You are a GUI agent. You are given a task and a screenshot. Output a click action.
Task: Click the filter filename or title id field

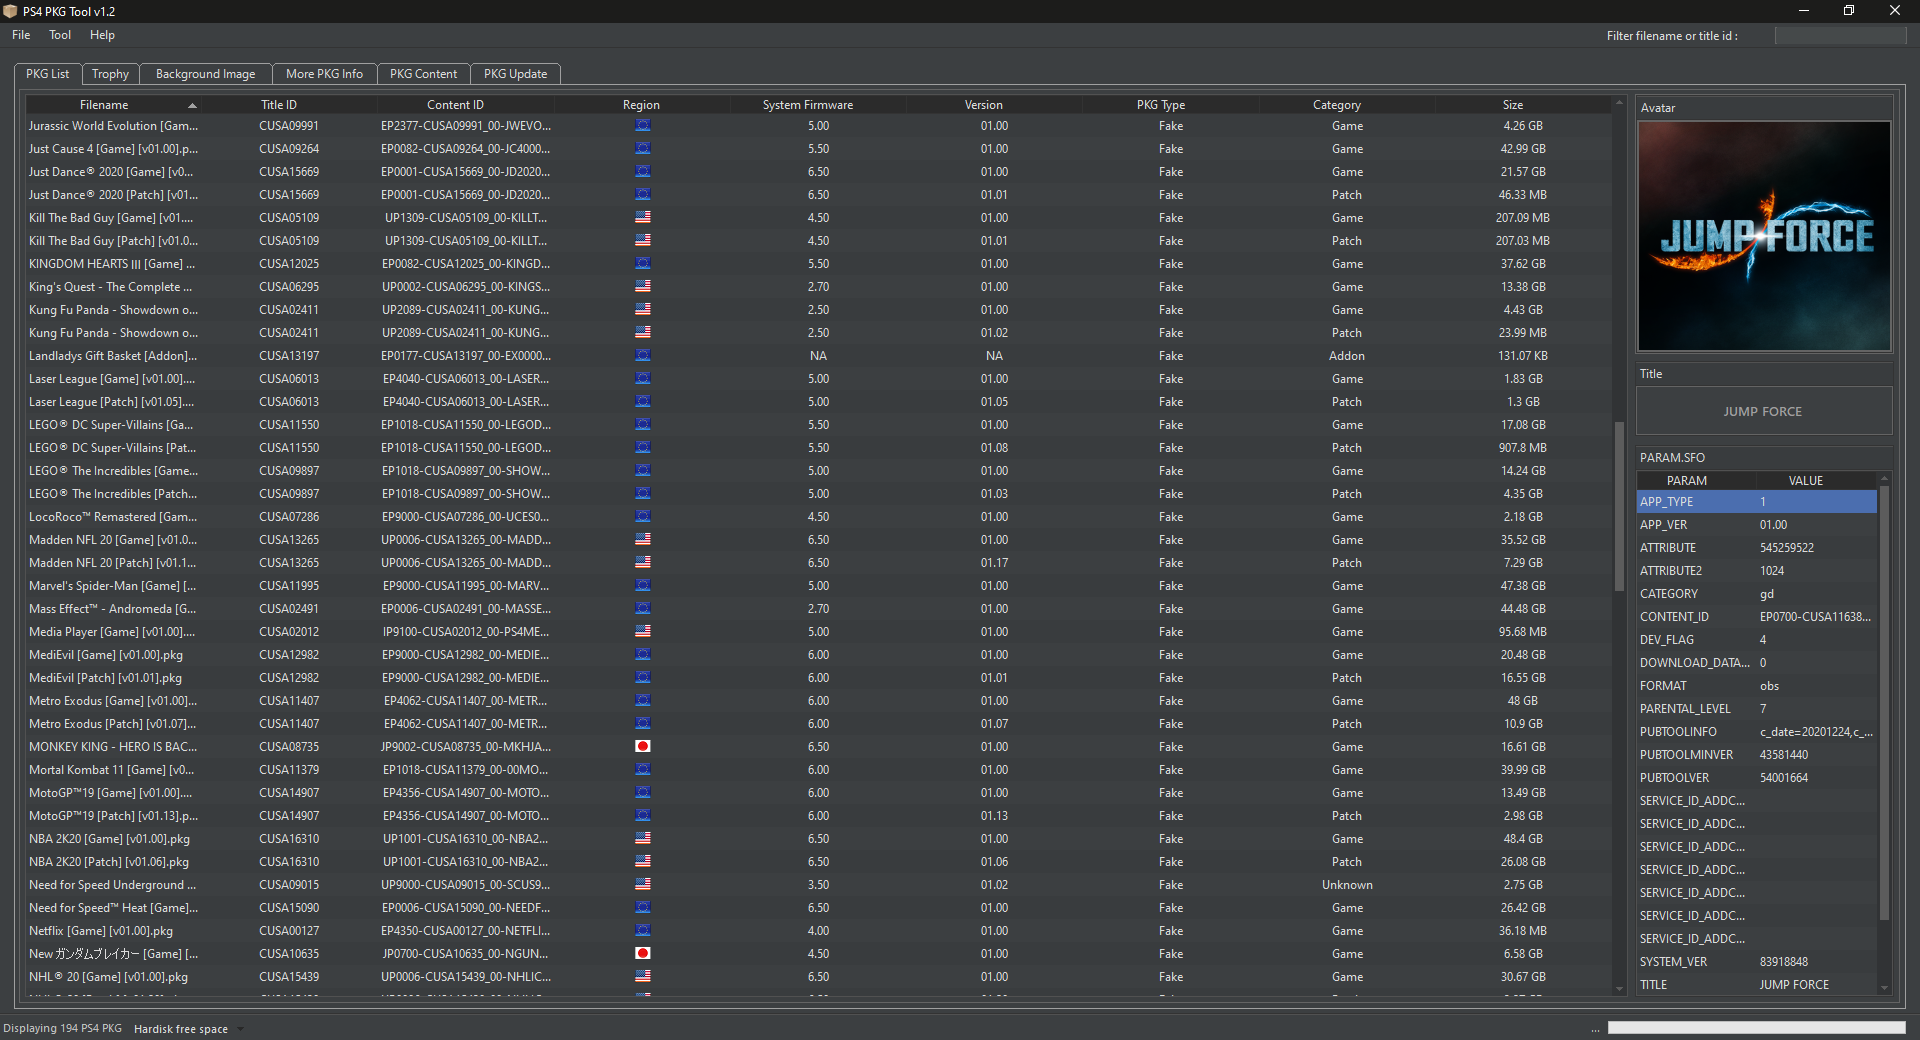(x=1840, y=36)
